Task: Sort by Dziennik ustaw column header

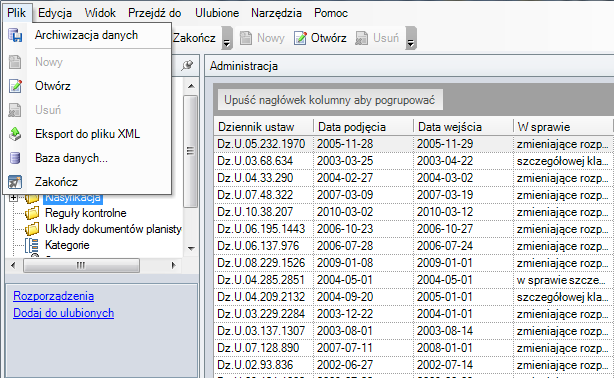Action: coord(264,127)
